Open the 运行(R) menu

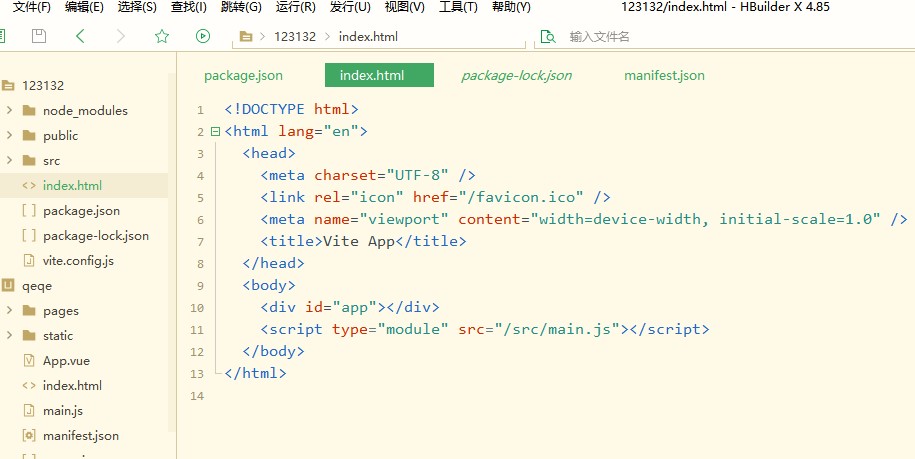tap(295, 7)
